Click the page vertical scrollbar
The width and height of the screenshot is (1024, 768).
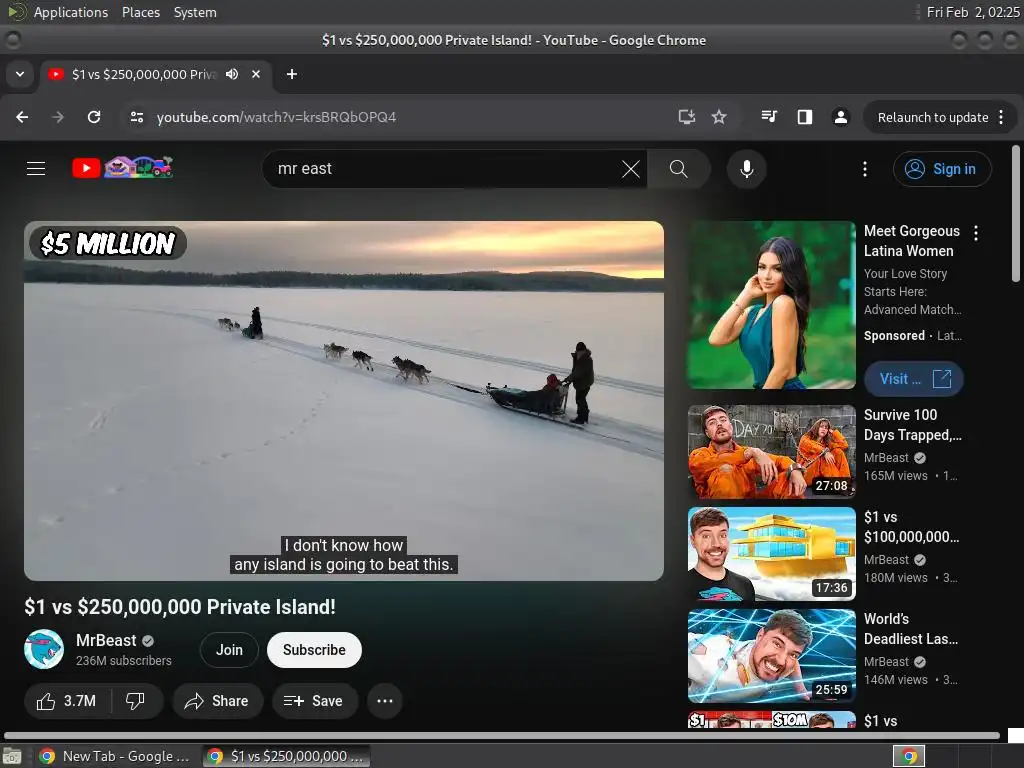[x=1016, y=214]
